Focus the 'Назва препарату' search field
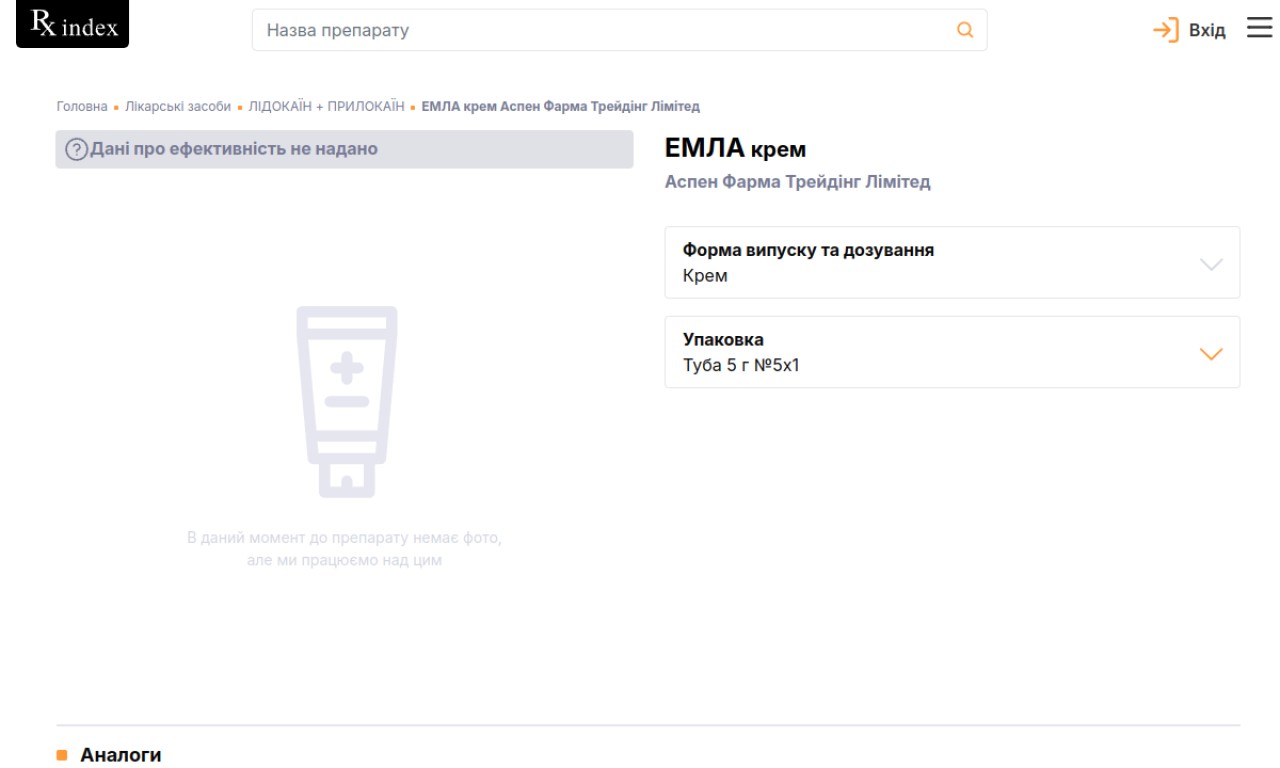 point(600,30)
